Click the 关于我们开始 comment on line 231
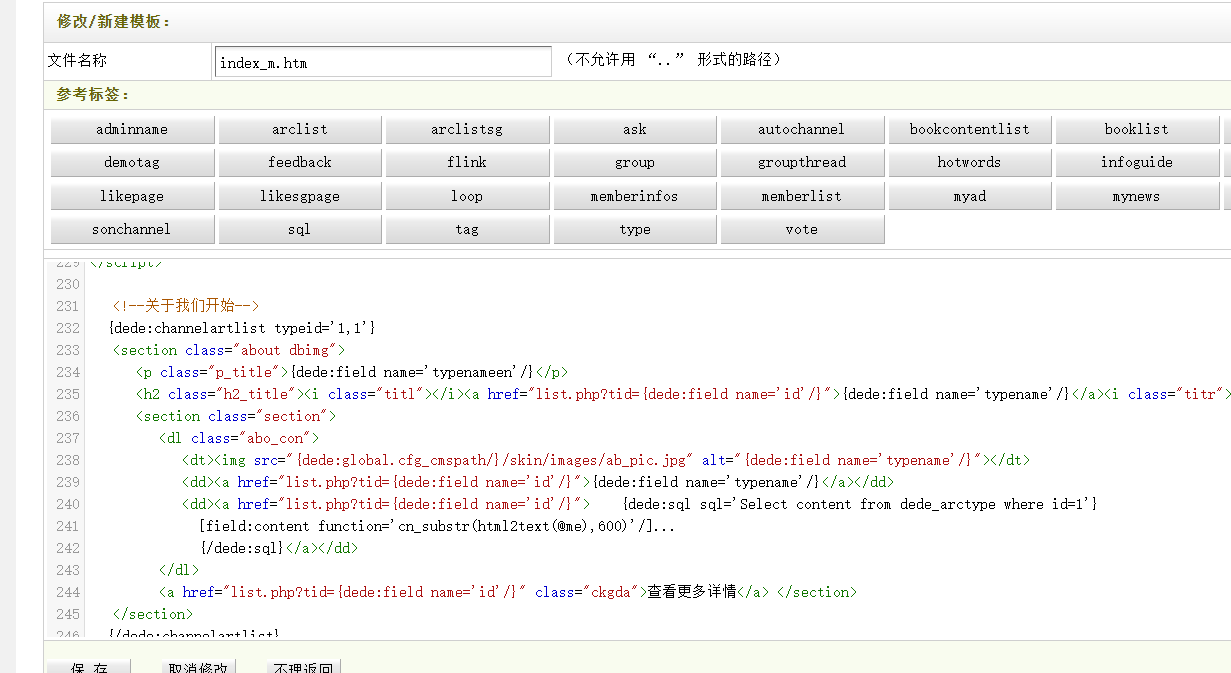This screenshot has height=673, width=1231. (186, 306)
